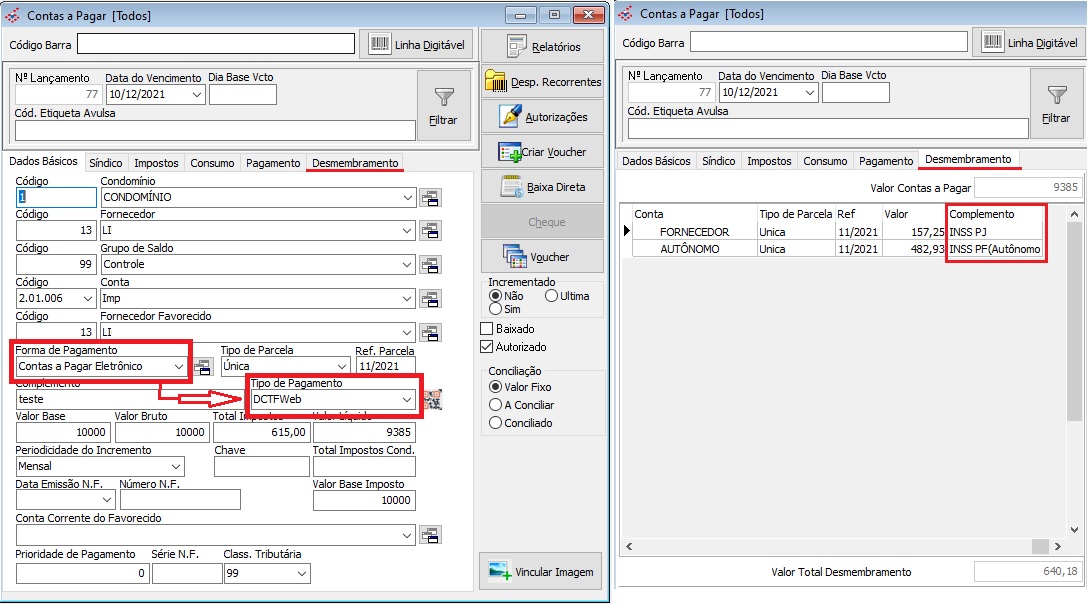Select the A Conciliar radio option
Viewport: 1090px width, 604px height.
click(x=495, y=405)
